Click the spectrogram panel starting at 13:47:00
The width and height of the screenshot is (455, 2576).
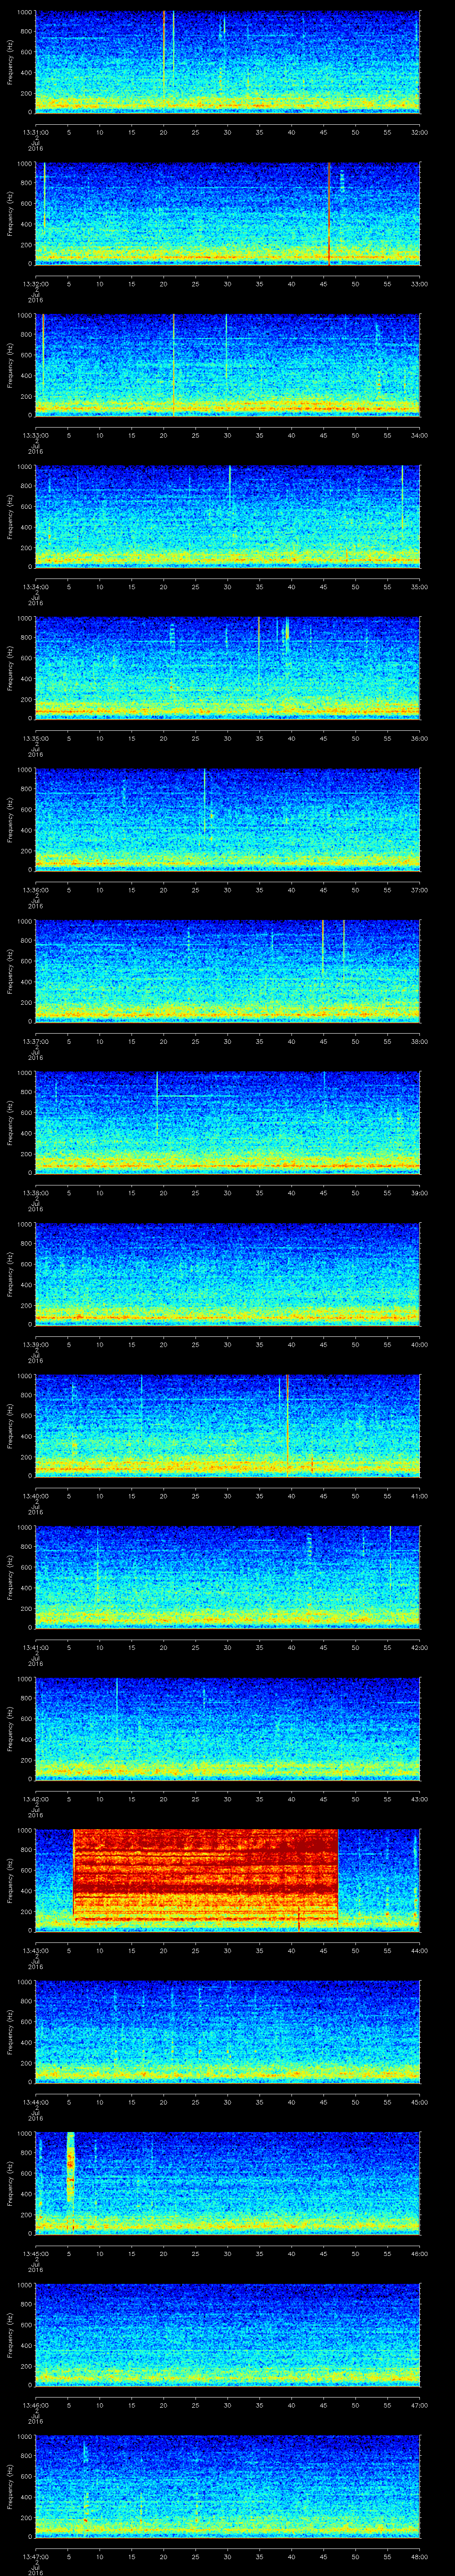227,2485
